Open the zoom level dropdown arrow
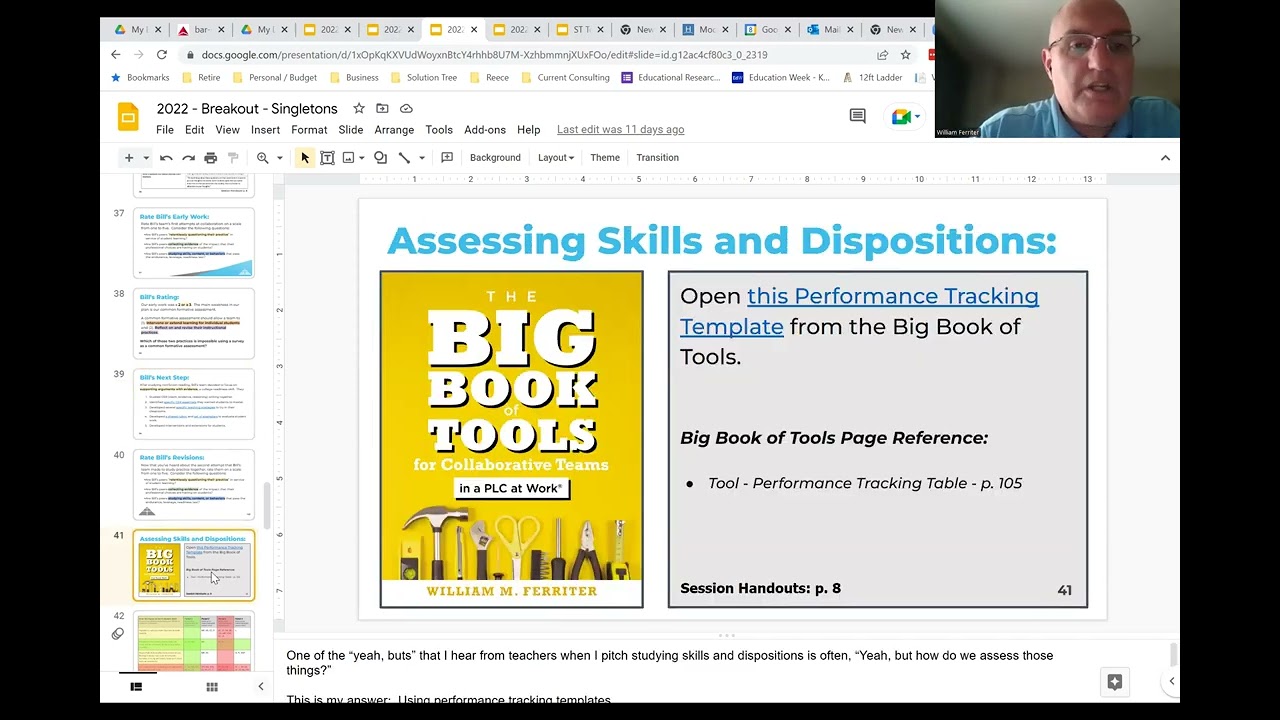This screenshot has width=1280, height=720. tap(279, 158)
